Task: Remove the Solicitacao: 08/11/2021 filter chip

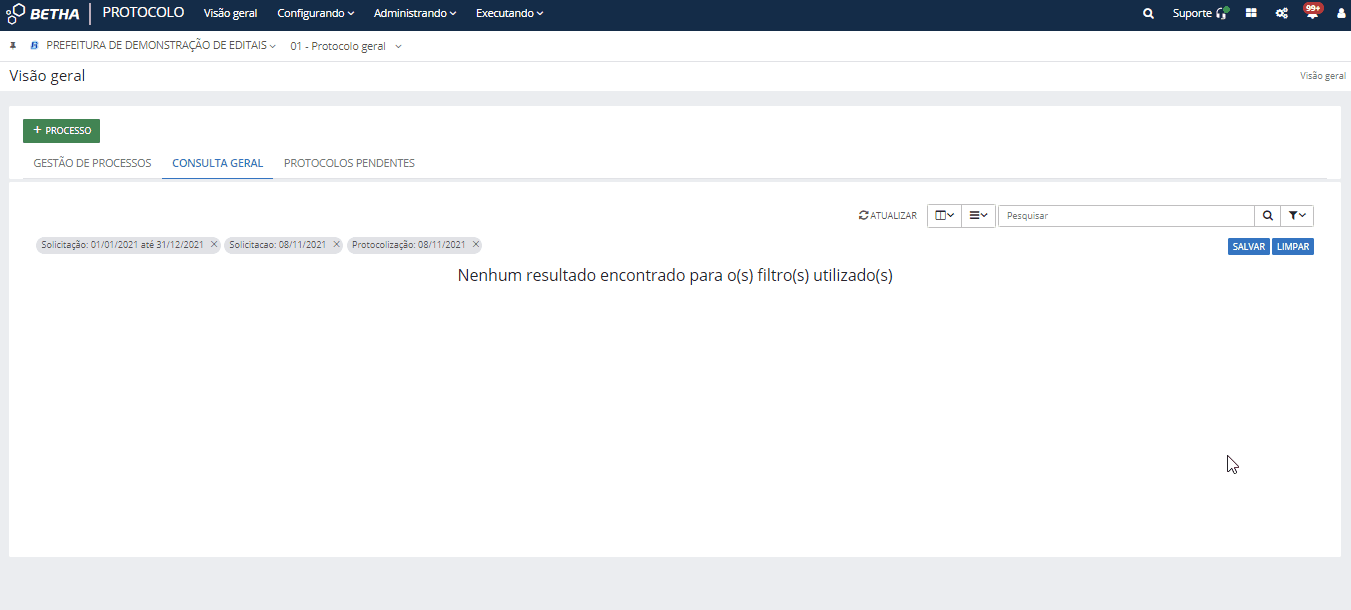Action: tap(336, 245)
